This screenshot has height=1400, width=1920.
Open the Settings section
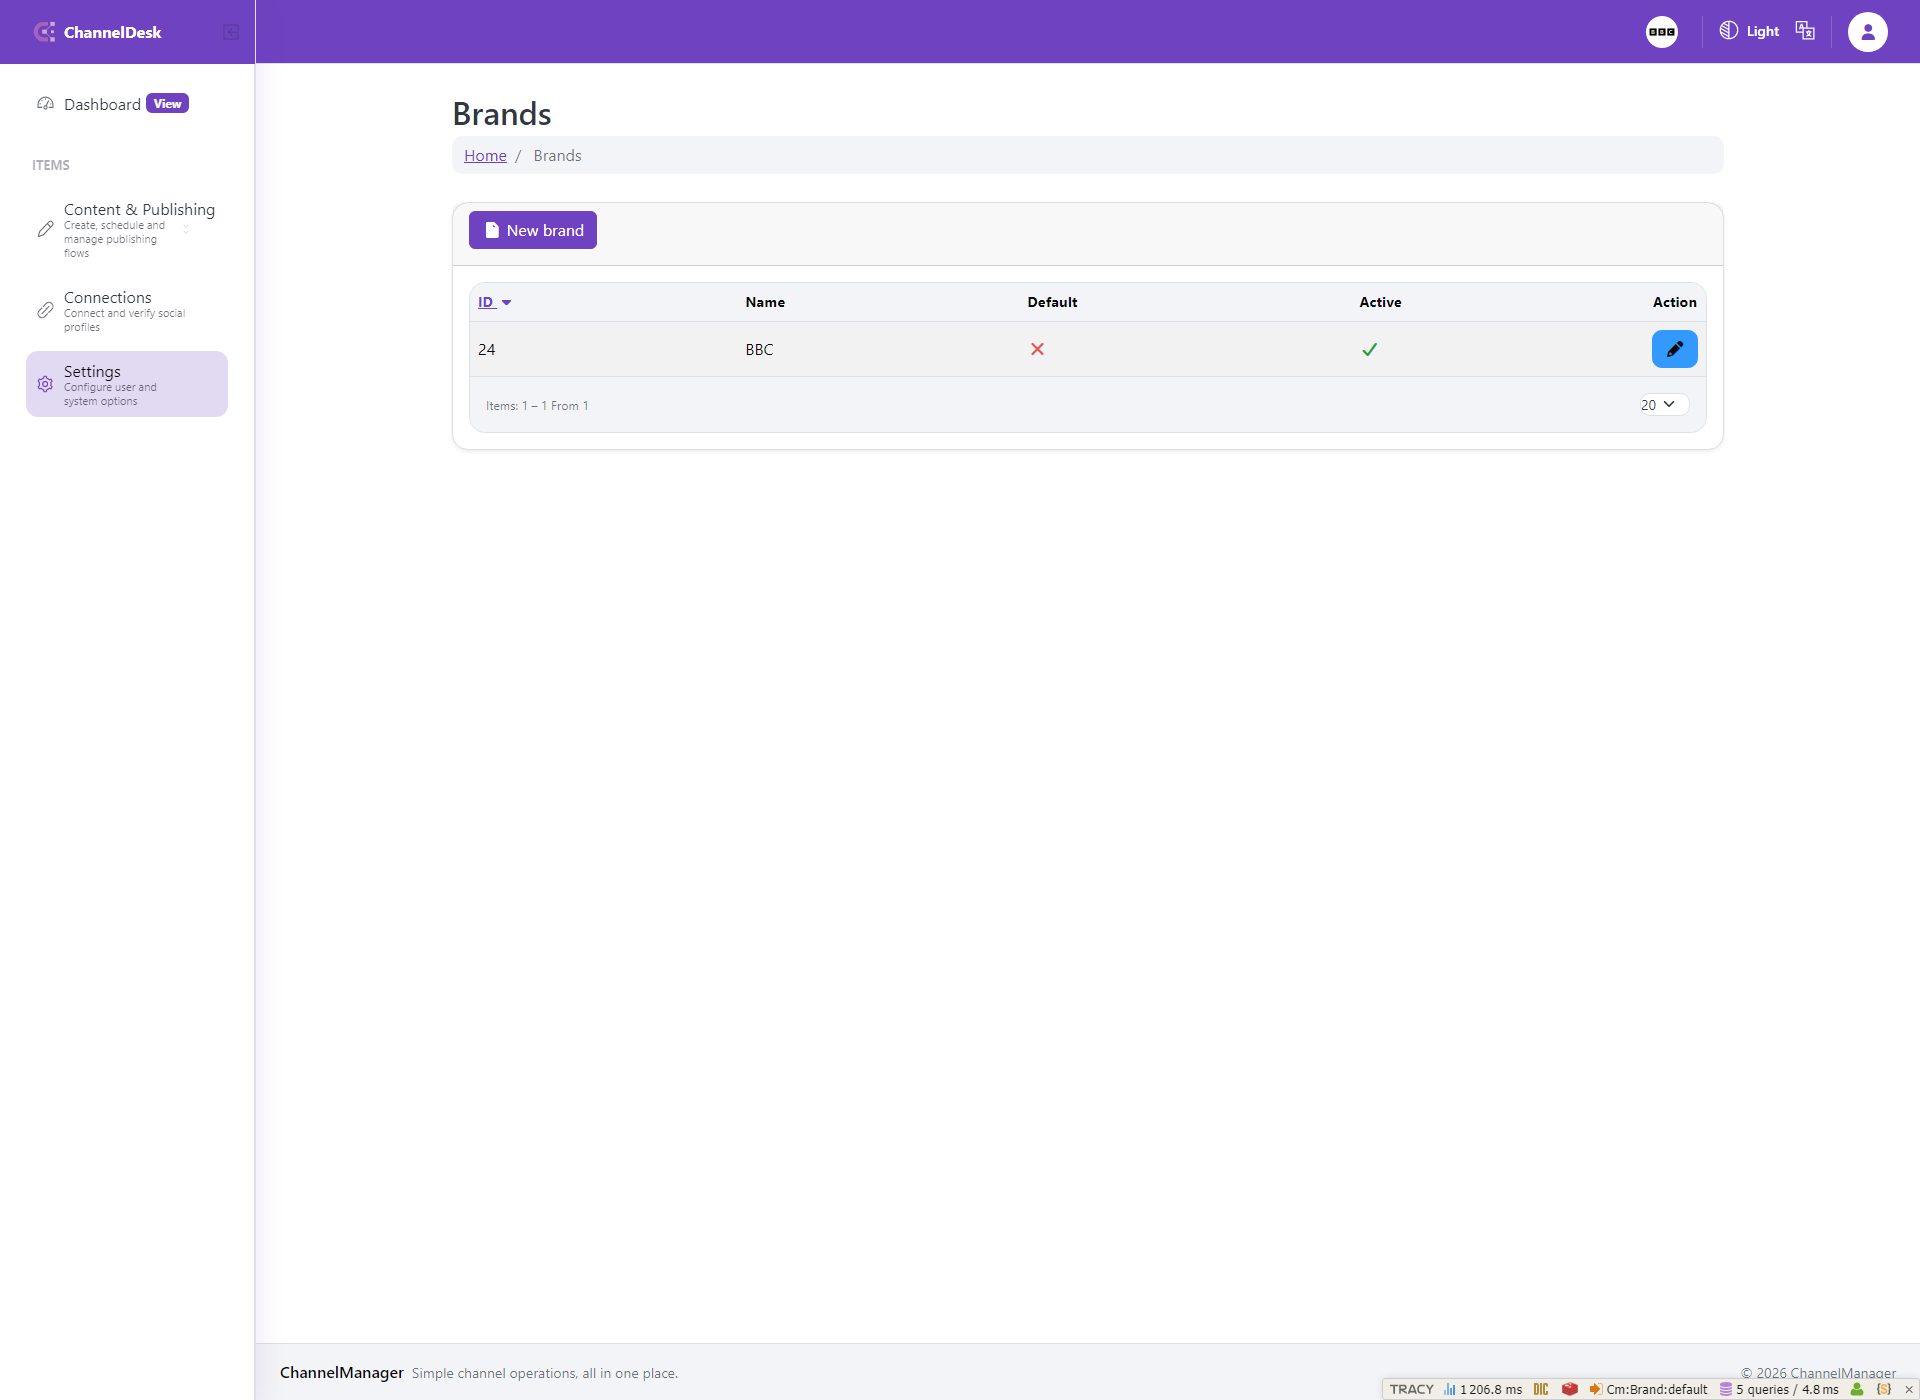(x=127, y=384)
